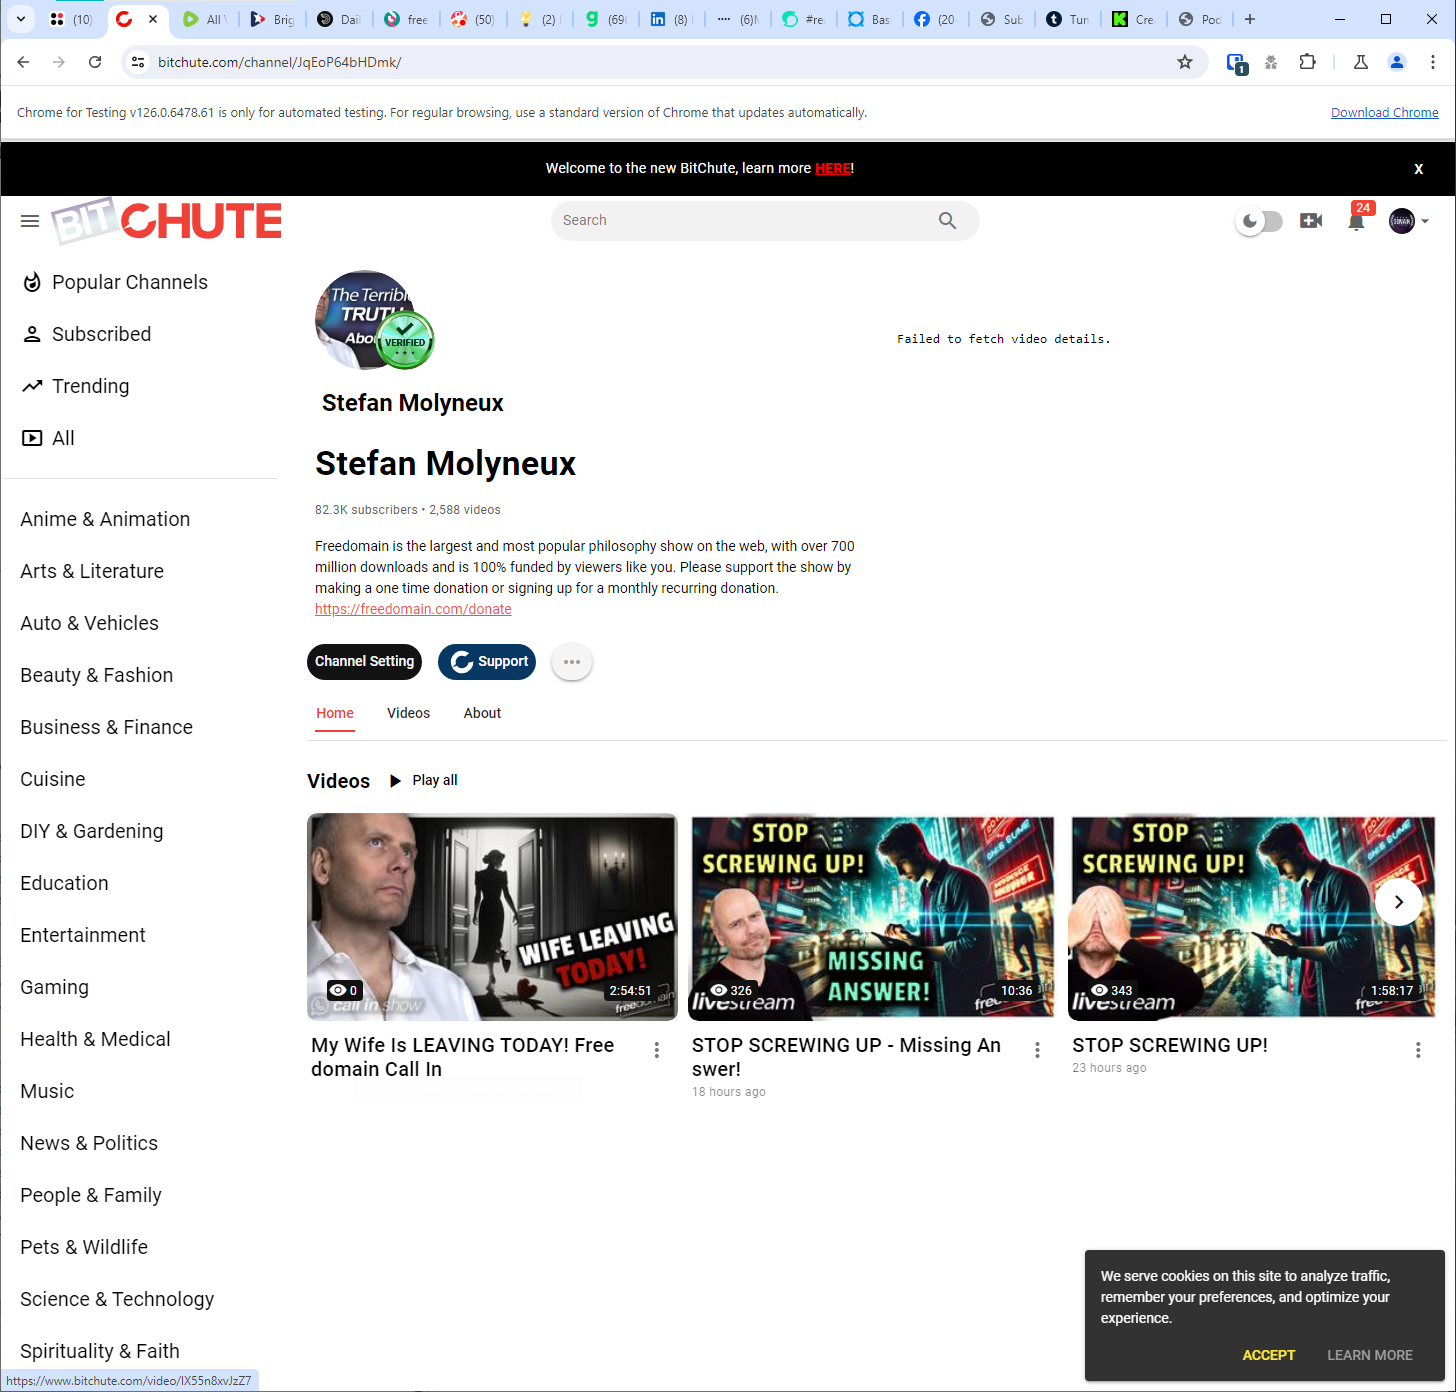The image size is (1456, 1392).
Task: Open 'My Wife Is LEAVING TODAY!' title link
Action: [463, 1057]
